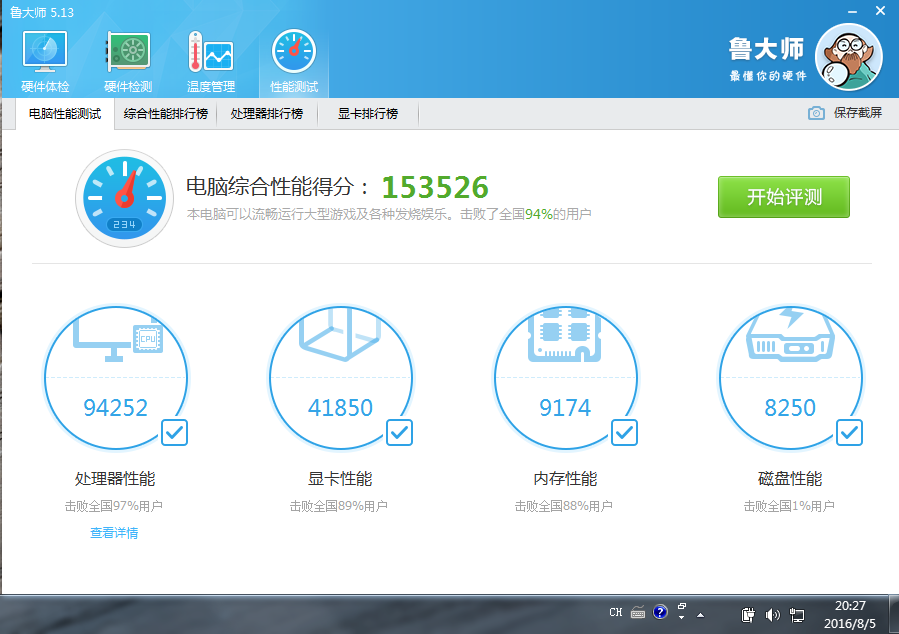The width and height of the screenshot is (899, 634).
Task: Click the 显卡性能 label
Action: [341, 479]
